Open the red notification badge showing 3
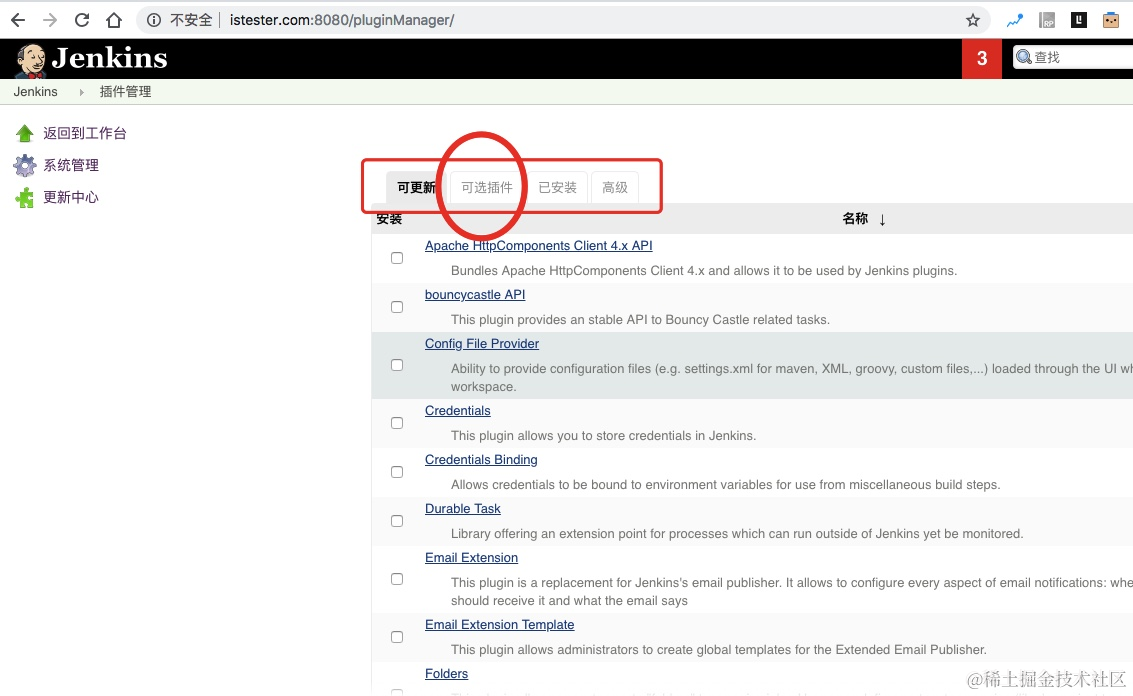 point(982,59)
